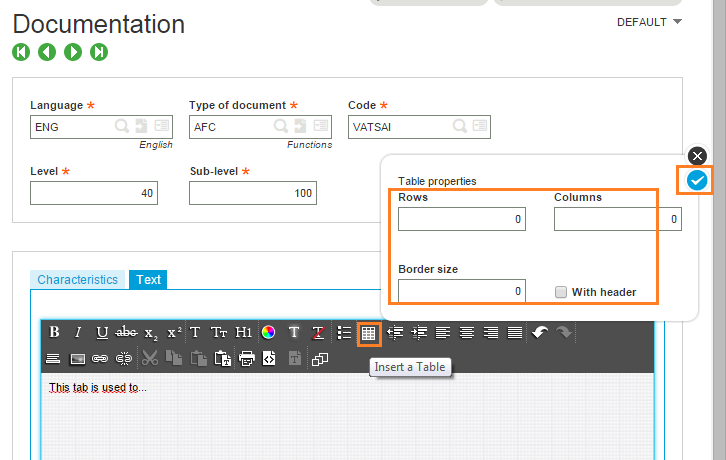Image resolution: width=726 pixels, height=460 pixels.
Task: Toggle italic formatting in the editor toolbar
Action: [78, 332]
